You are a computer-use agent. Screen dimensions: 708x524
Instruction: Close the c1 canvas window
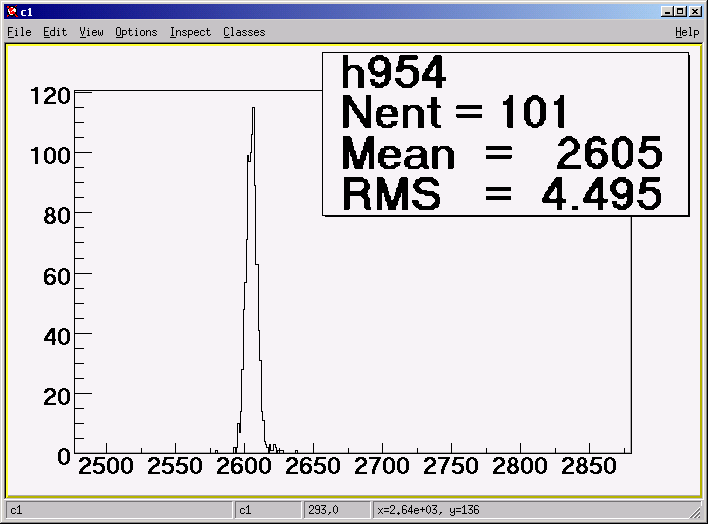pos(695,11)
